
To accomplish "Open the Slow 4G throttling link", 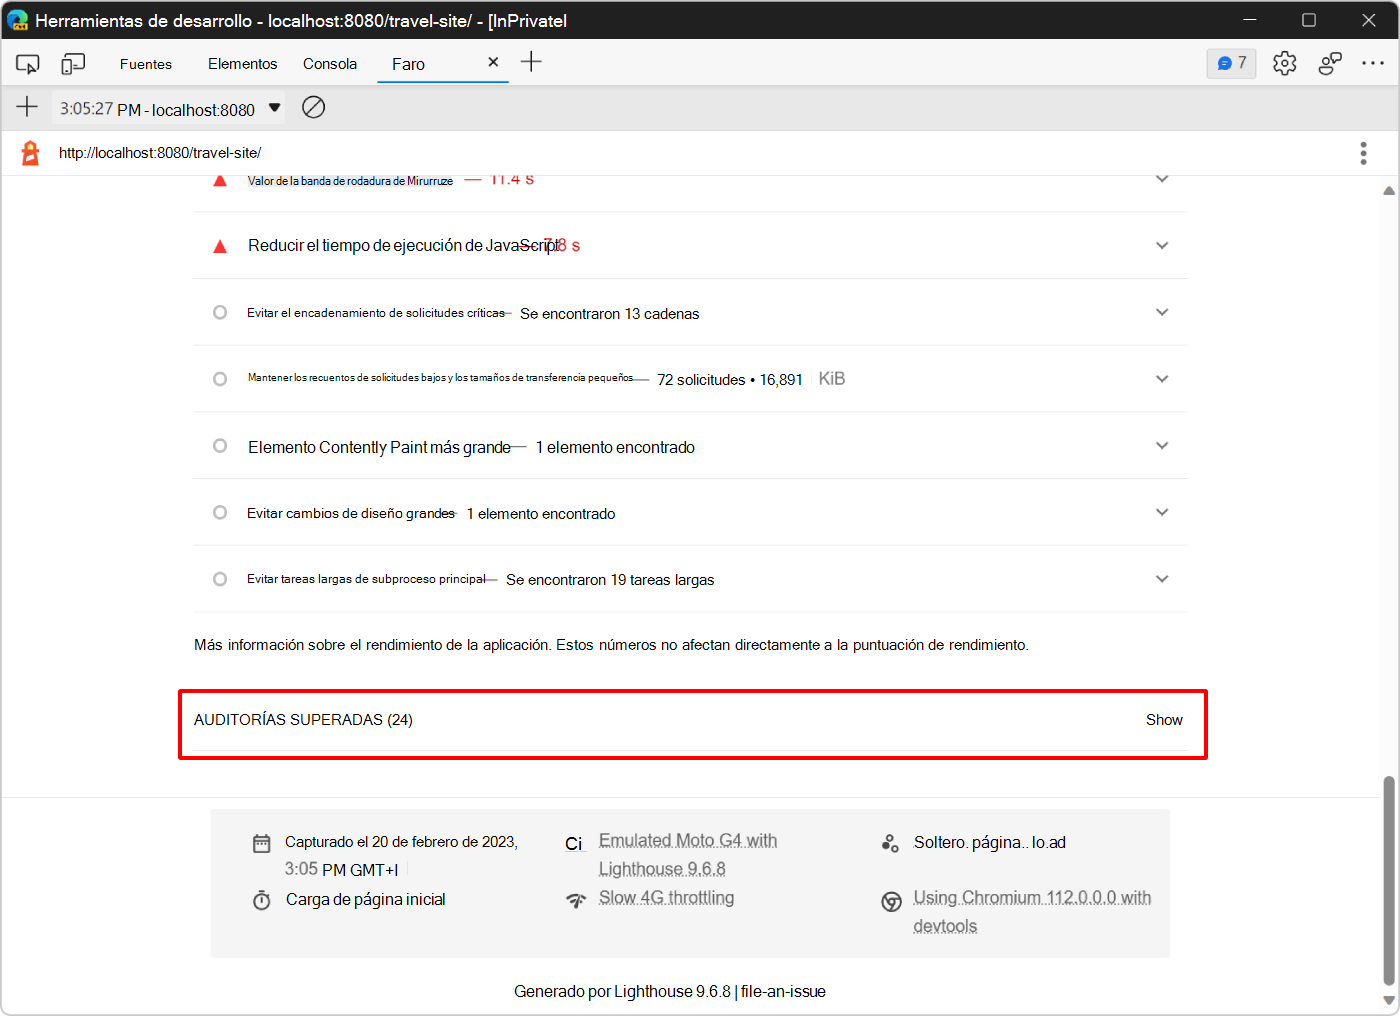I will pos(666,898).
